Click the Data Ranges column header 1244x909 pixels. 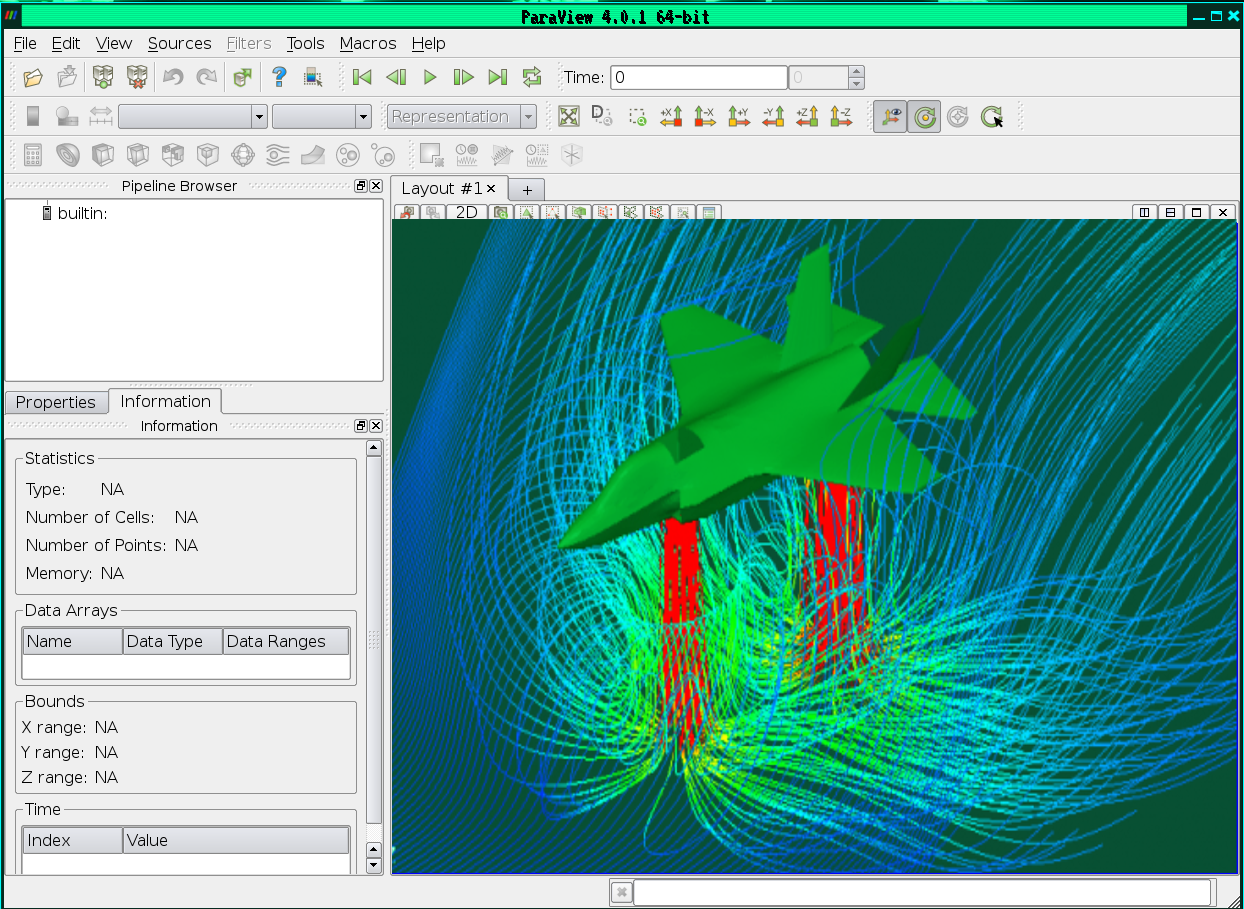click(286, 641)
